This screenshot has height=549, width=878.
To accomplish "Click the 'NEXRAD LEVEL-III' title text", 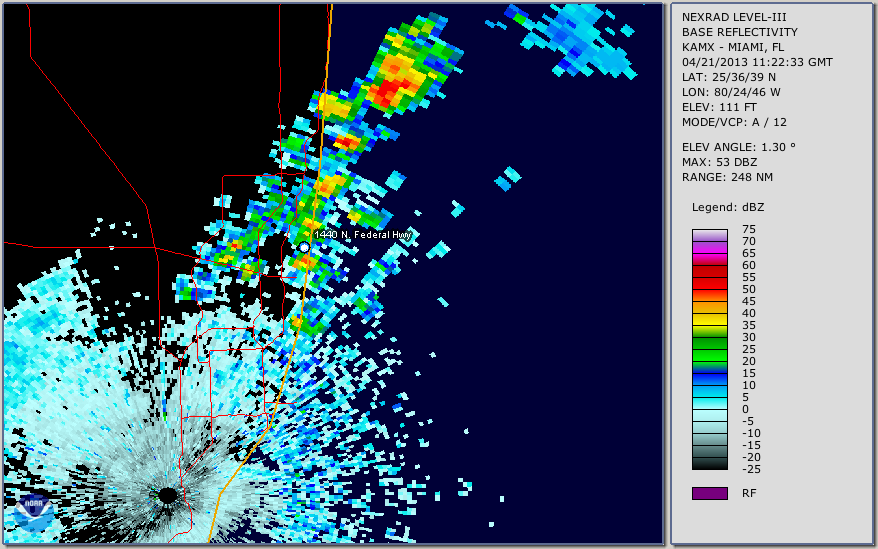I will point(734,17).
